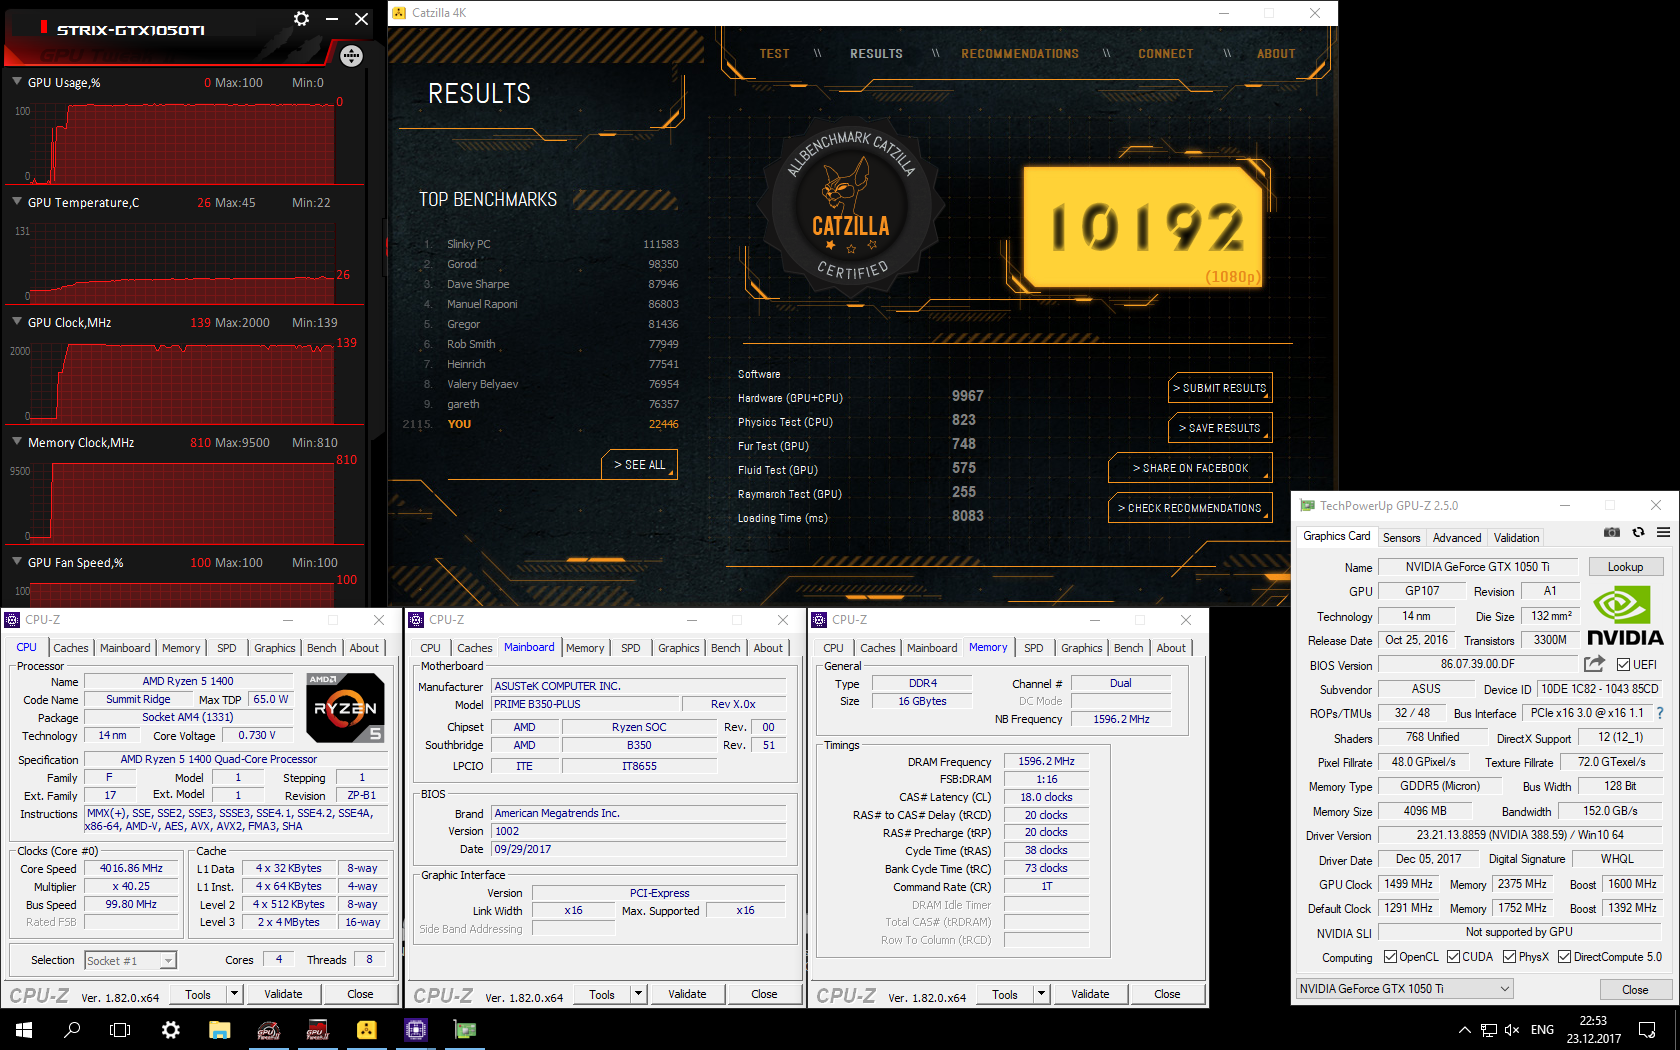The width and height of the screenshot is (1680, 1050).
Task: Open Settings gear on the taskbar
Action: click(x=171, y=1030)
